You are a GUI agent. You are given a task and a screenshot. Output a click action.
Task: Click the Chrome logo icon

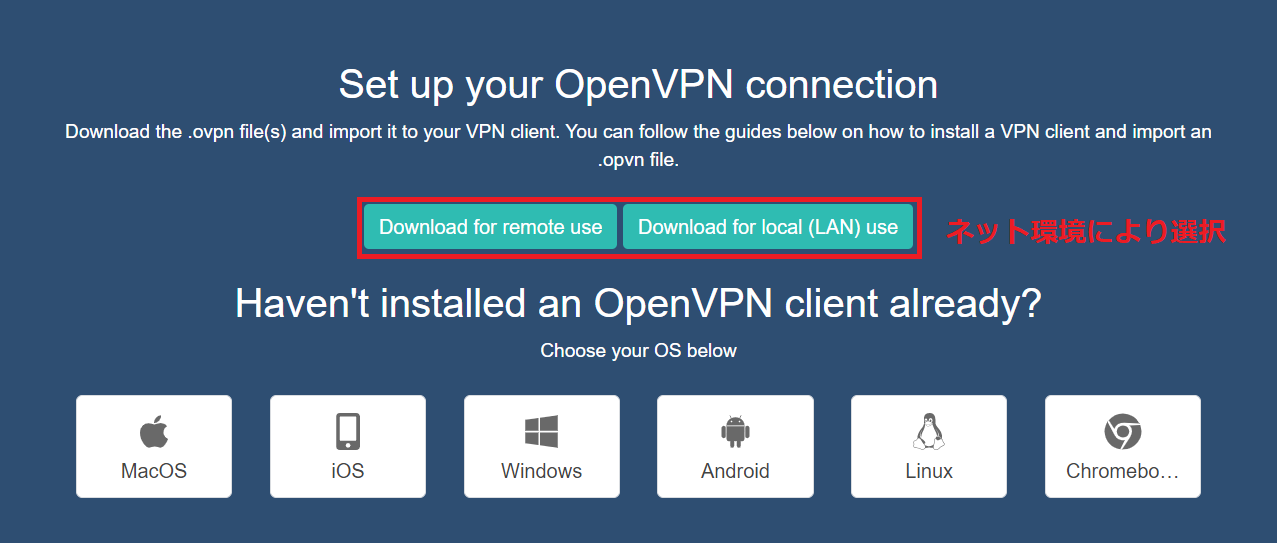(1123, 433)
